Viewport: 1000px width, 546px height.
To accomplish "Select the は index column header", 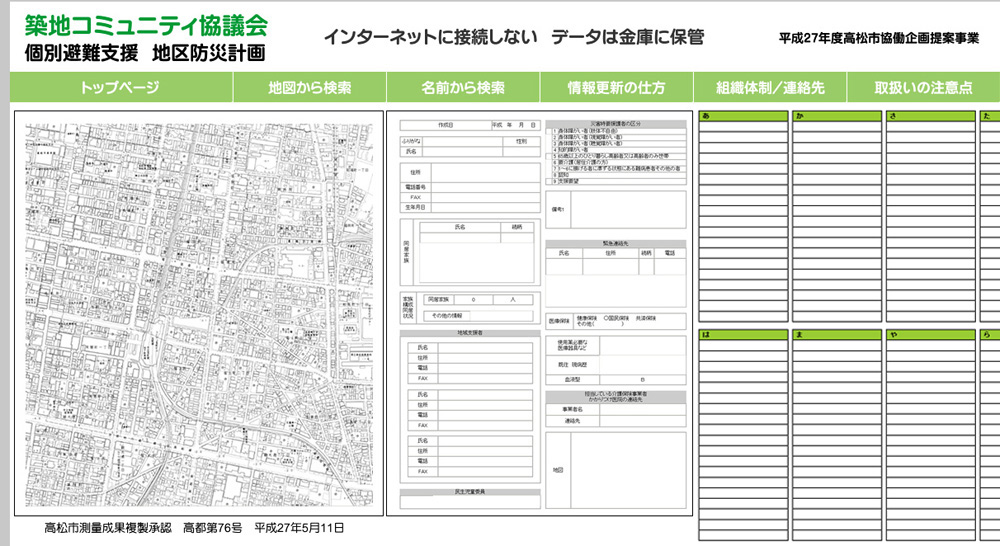I will pyautogui.click(x=742, y=334).
